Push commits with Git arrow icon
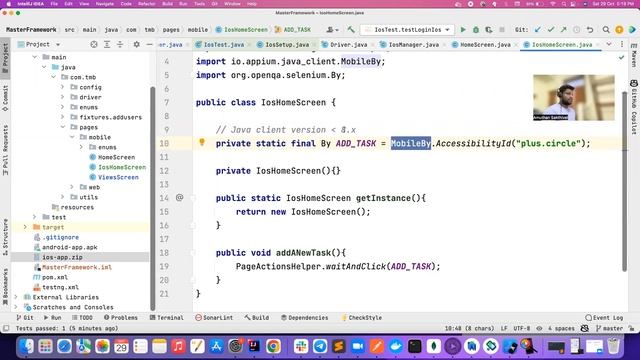 click(x=564, y=30)
